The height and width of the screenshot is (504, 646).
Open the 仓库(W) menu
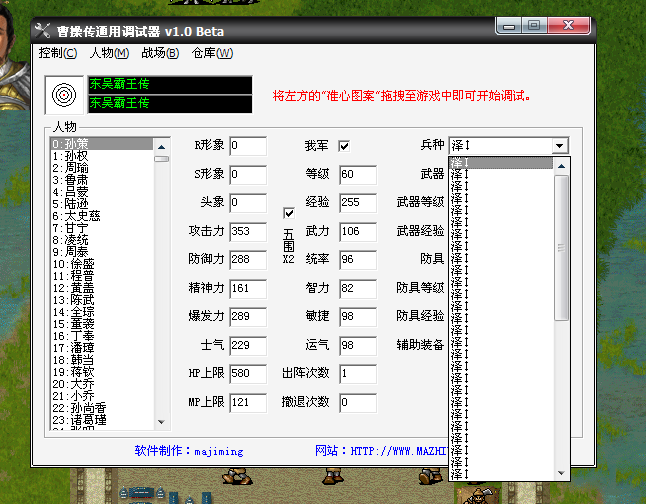[211, 53]
